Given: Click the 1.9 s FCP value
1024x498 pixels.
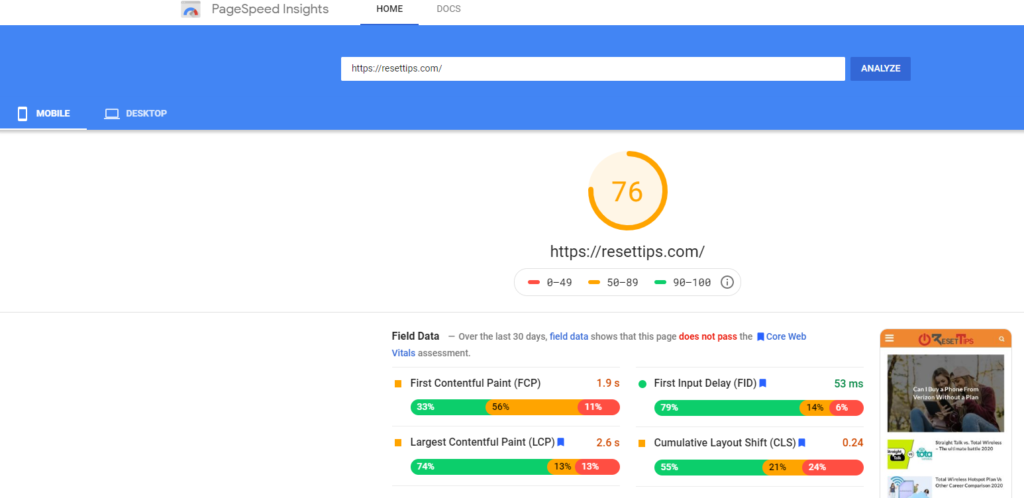Looking at the screenshot, I should [x=607, y=383].
